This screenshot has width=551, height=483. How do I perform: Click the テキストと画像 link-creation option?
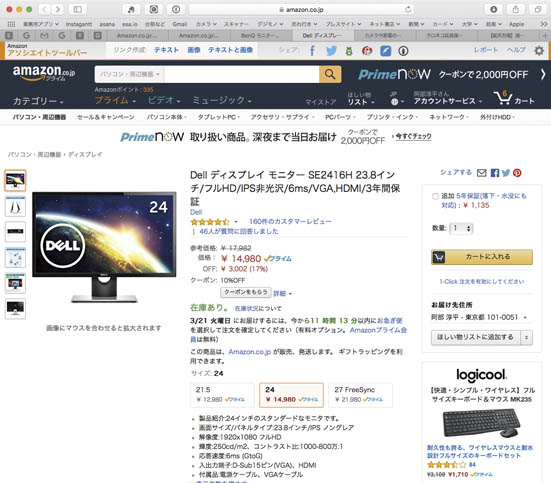(x=231, y=50)
